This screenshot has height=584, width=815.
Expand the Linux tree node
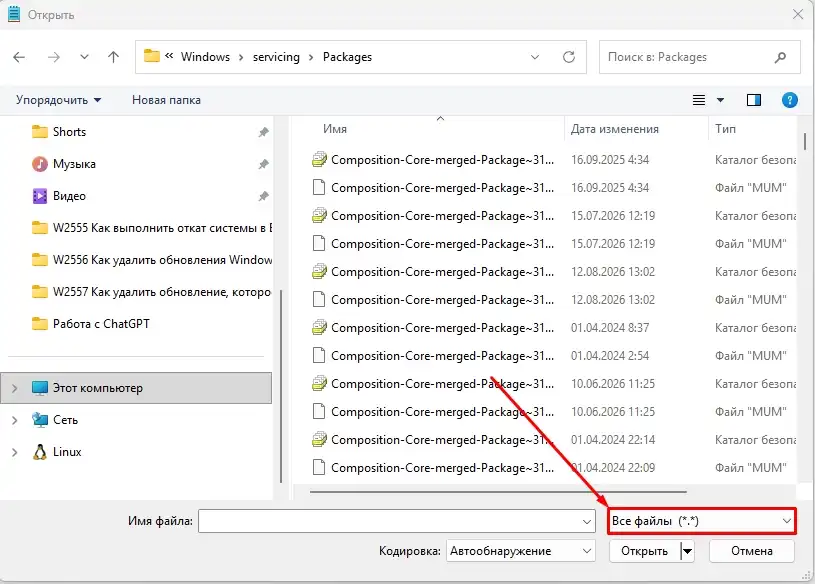(15, 452)
